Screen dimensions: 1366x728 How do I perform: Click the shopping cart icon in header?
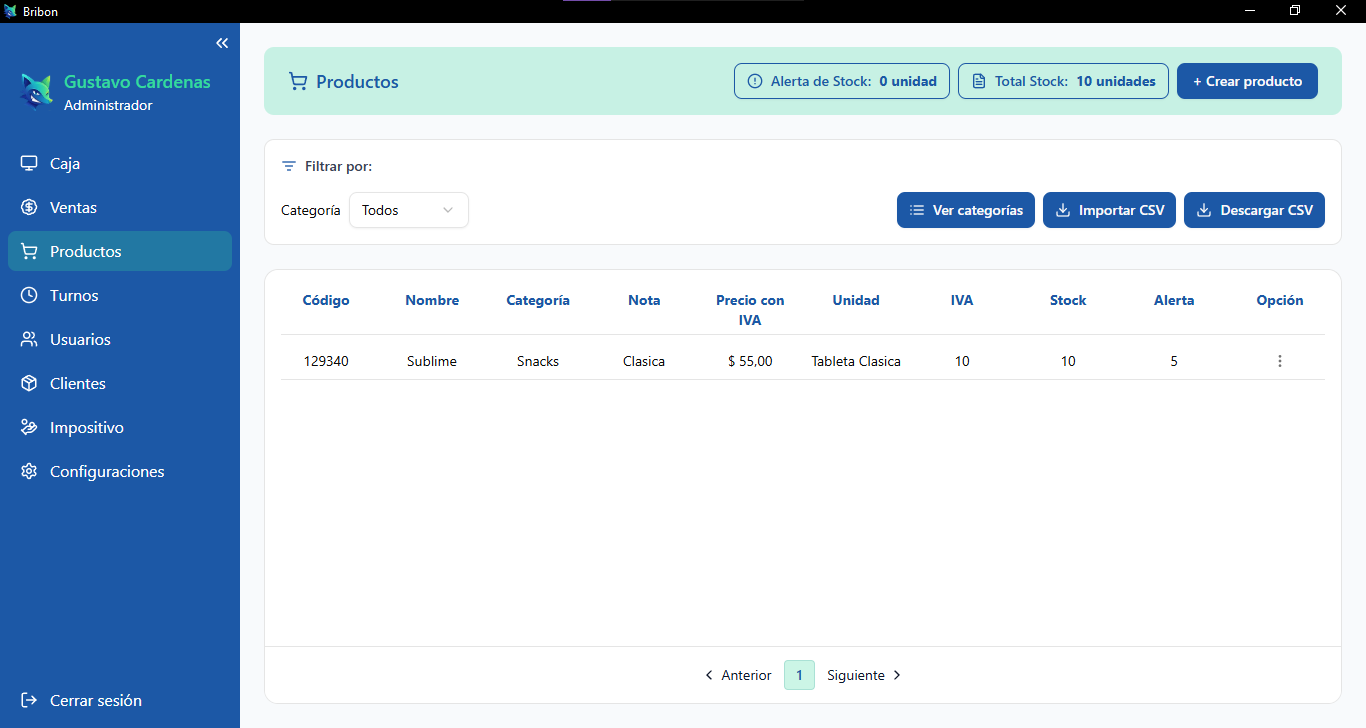(x=298, y=82)
